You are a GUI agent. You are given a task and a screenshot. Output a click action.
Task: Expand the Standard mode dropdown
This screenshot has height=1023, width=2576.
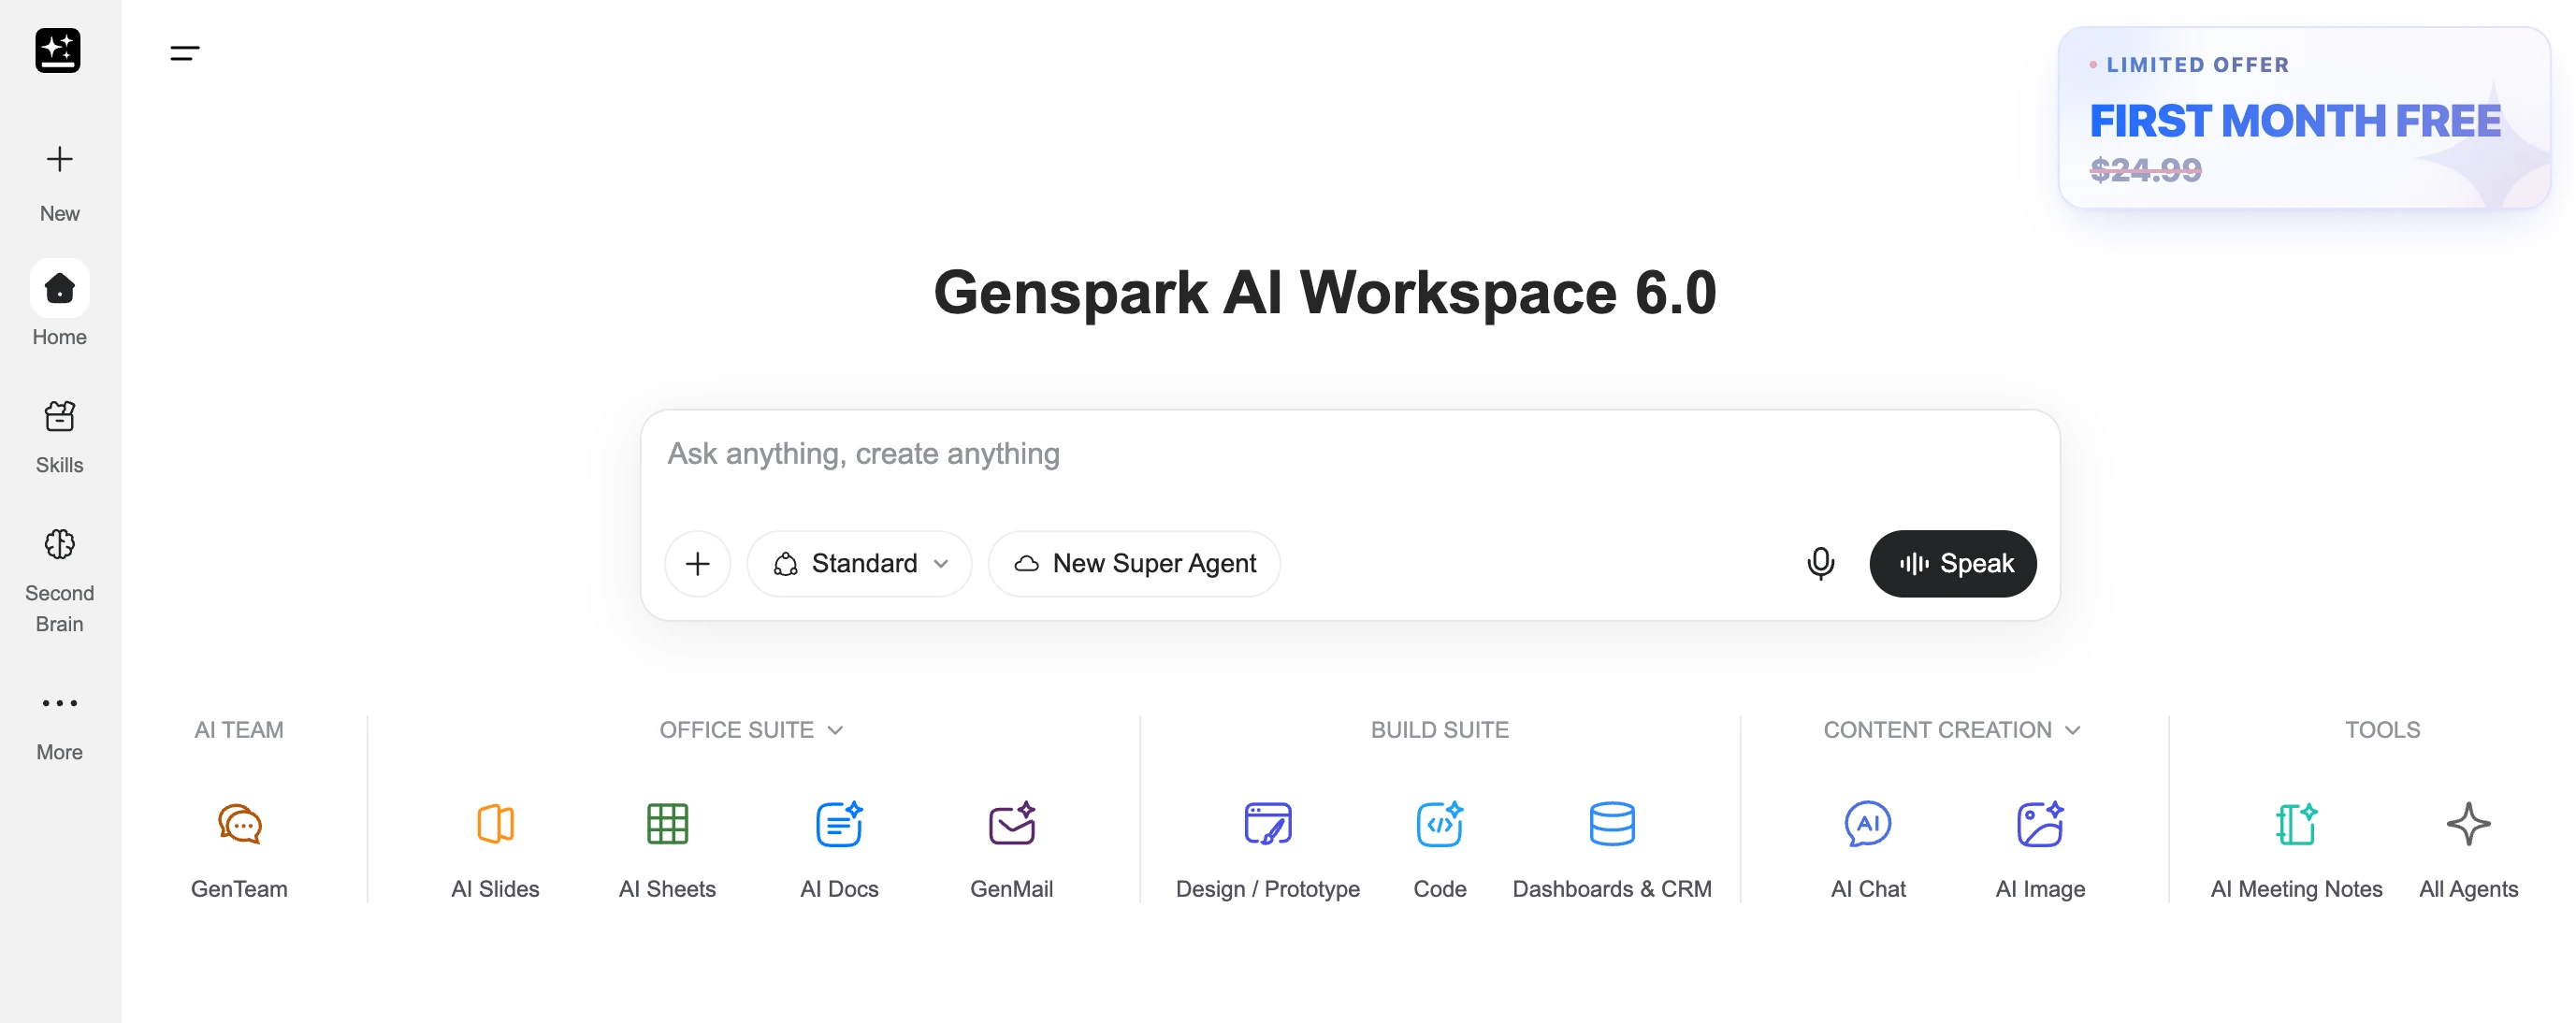pyautogui.click(x=859, y=564)
